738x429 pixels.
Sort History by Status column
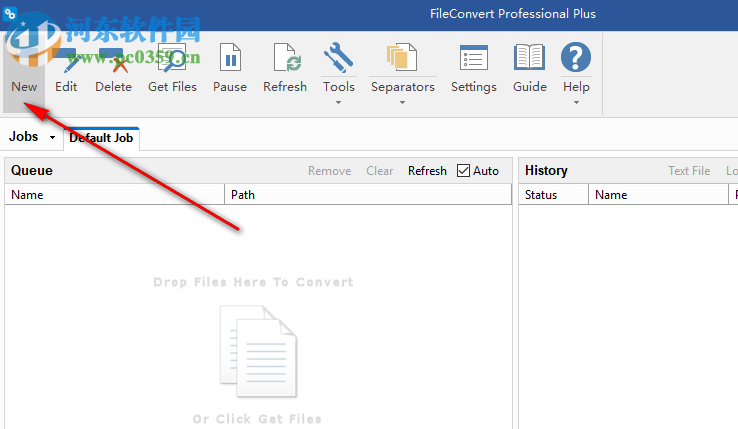554,194
